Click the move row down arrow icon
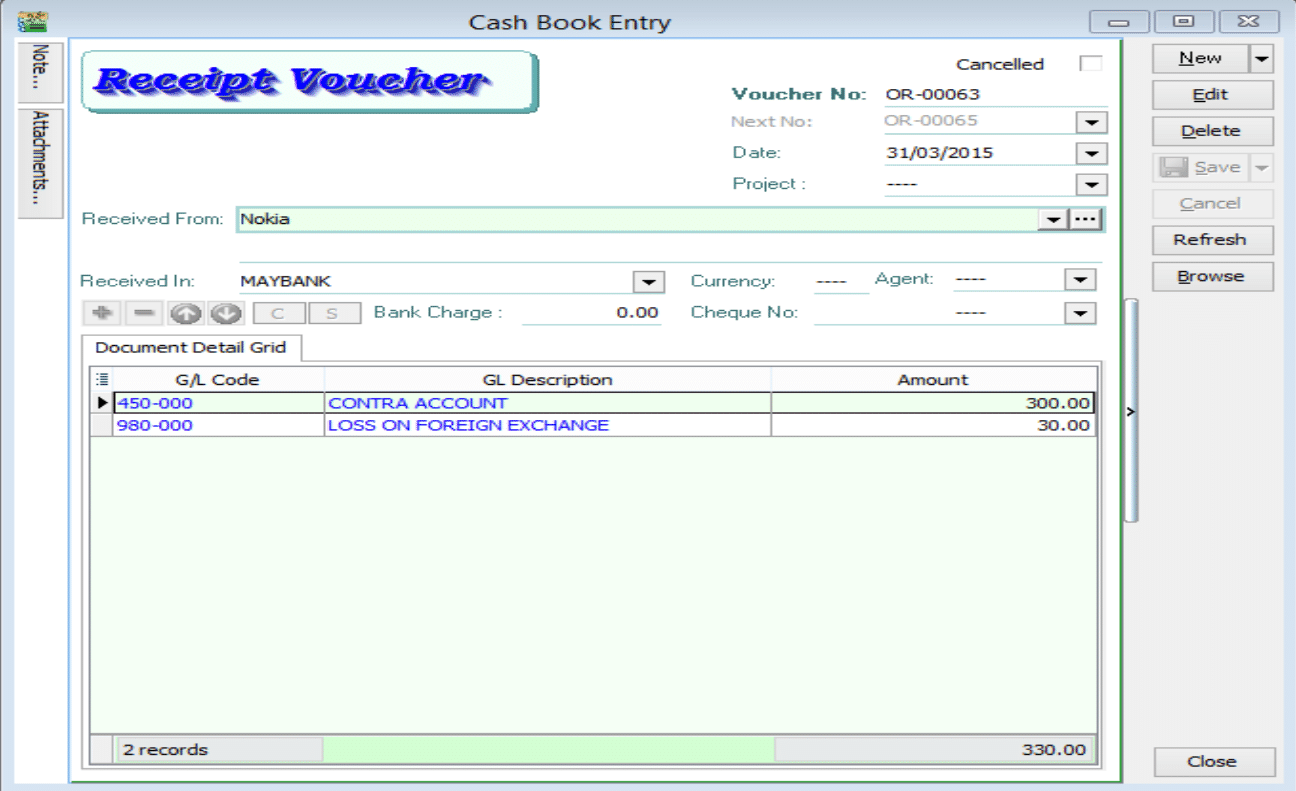Image resolution: width=1296 pixels, height=791 pixels. tap(227, 313)
